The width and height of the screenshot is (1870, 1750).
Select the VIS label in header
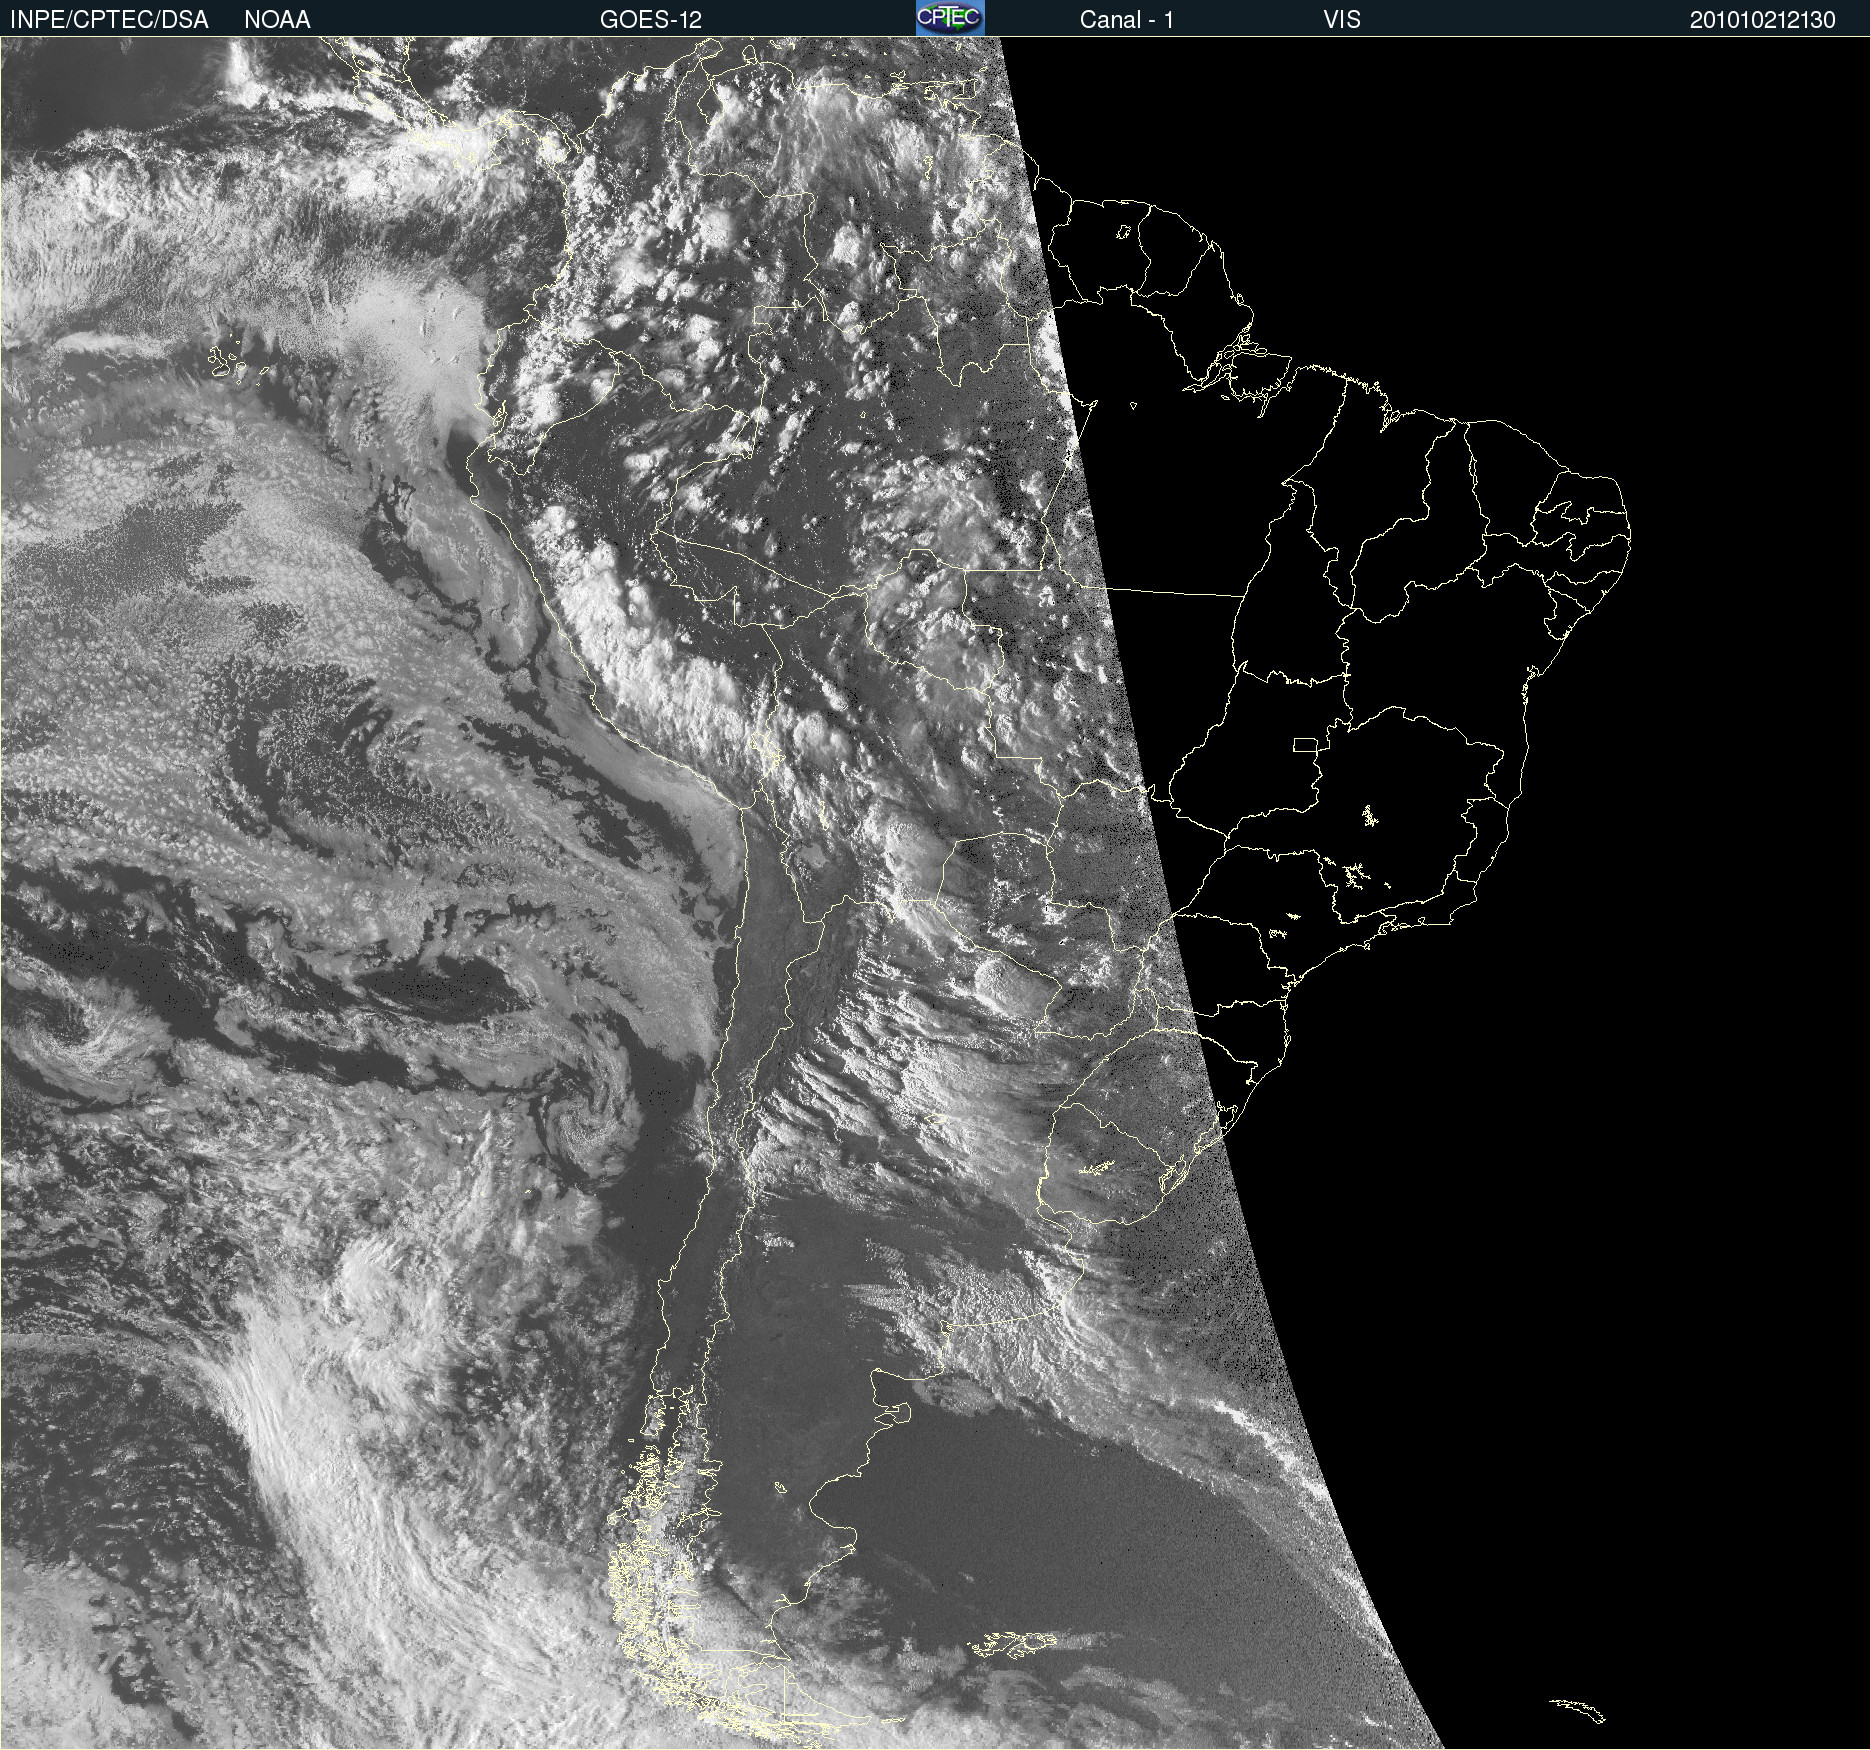1341,20
